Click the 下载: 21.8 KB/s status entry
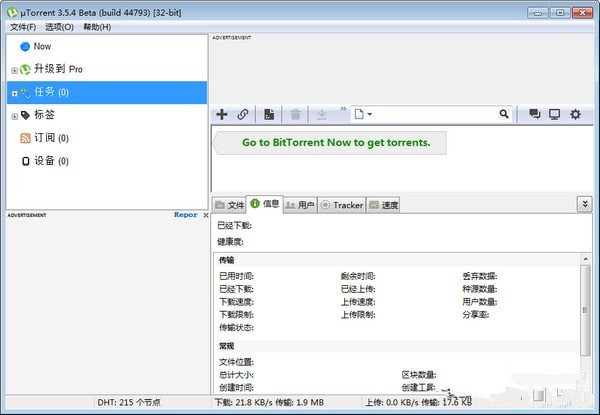 tap(269, 402)
